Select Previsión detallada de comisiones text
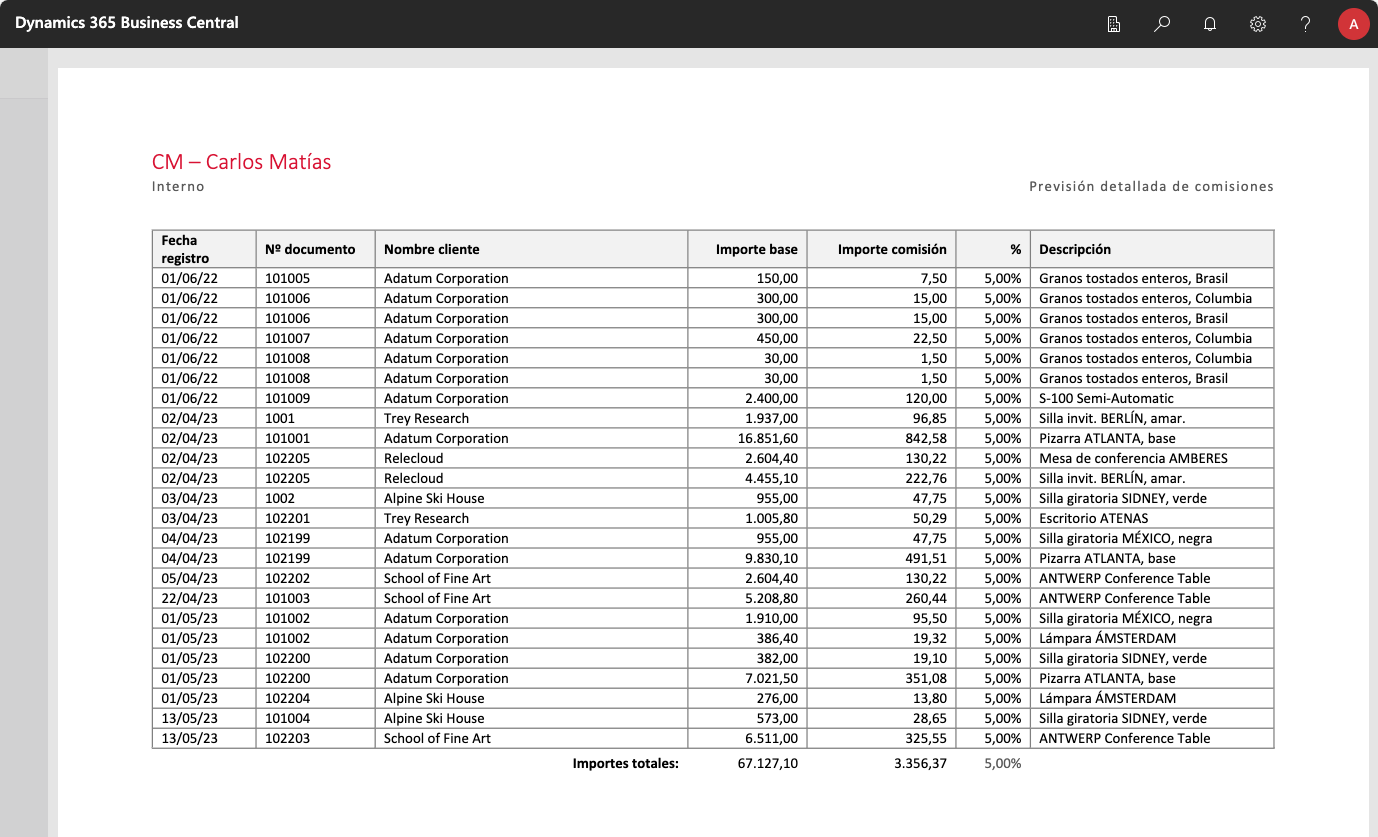 (1151, 186)
